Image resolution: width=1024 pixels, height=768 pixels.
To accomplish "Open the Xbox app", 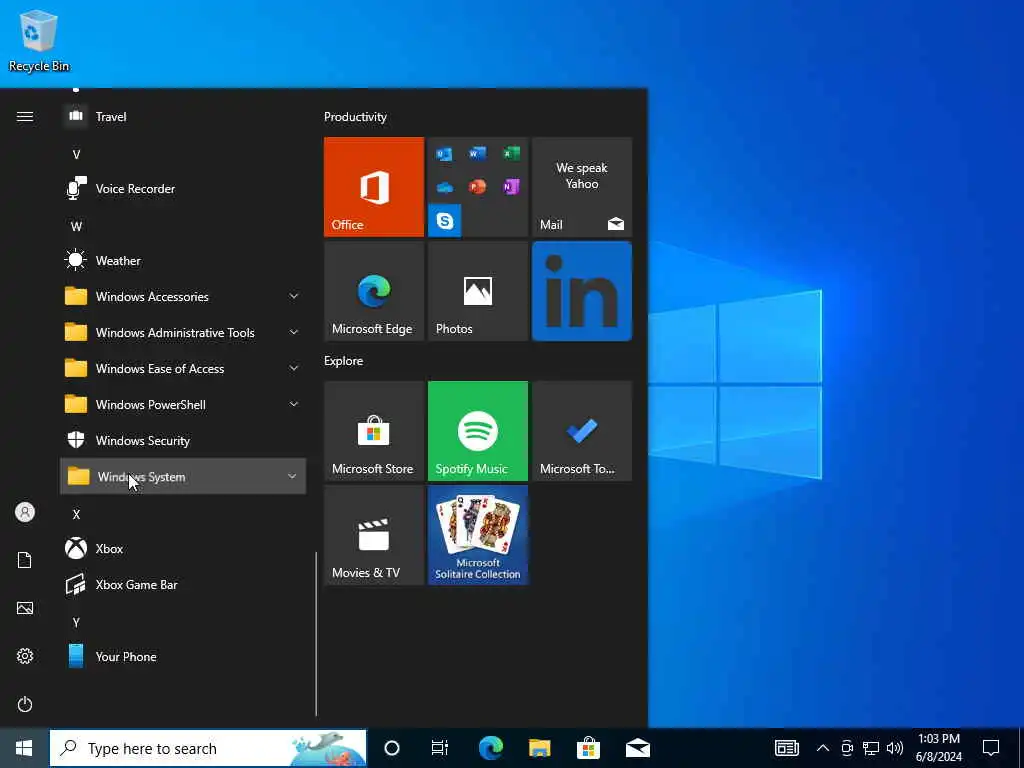I will pyautogui.click(x=183, y=549).
